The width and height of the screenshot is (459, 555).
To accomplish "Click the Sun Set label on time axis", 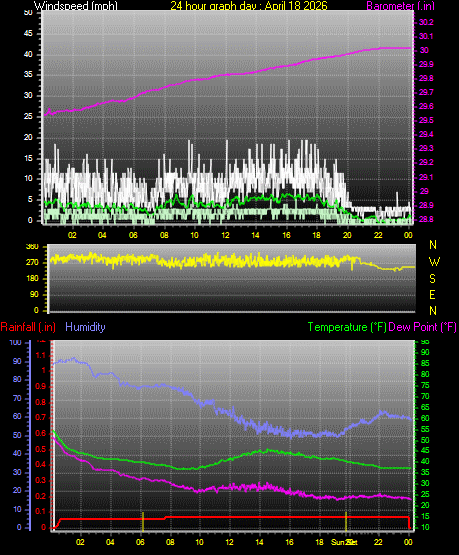I will coord(344,542).
